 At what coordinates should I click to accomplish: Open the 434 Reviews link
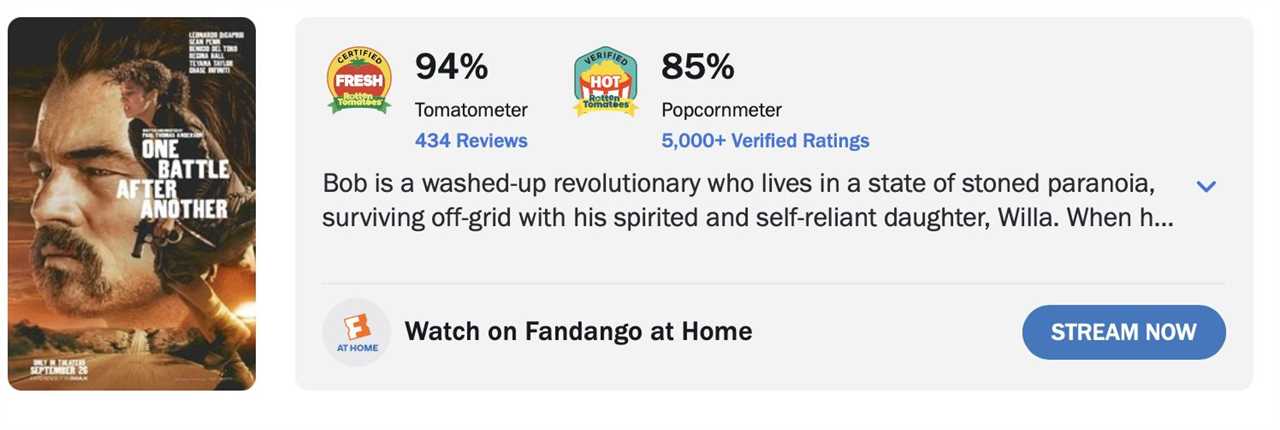pyautogui.click(x=471, y=141)
